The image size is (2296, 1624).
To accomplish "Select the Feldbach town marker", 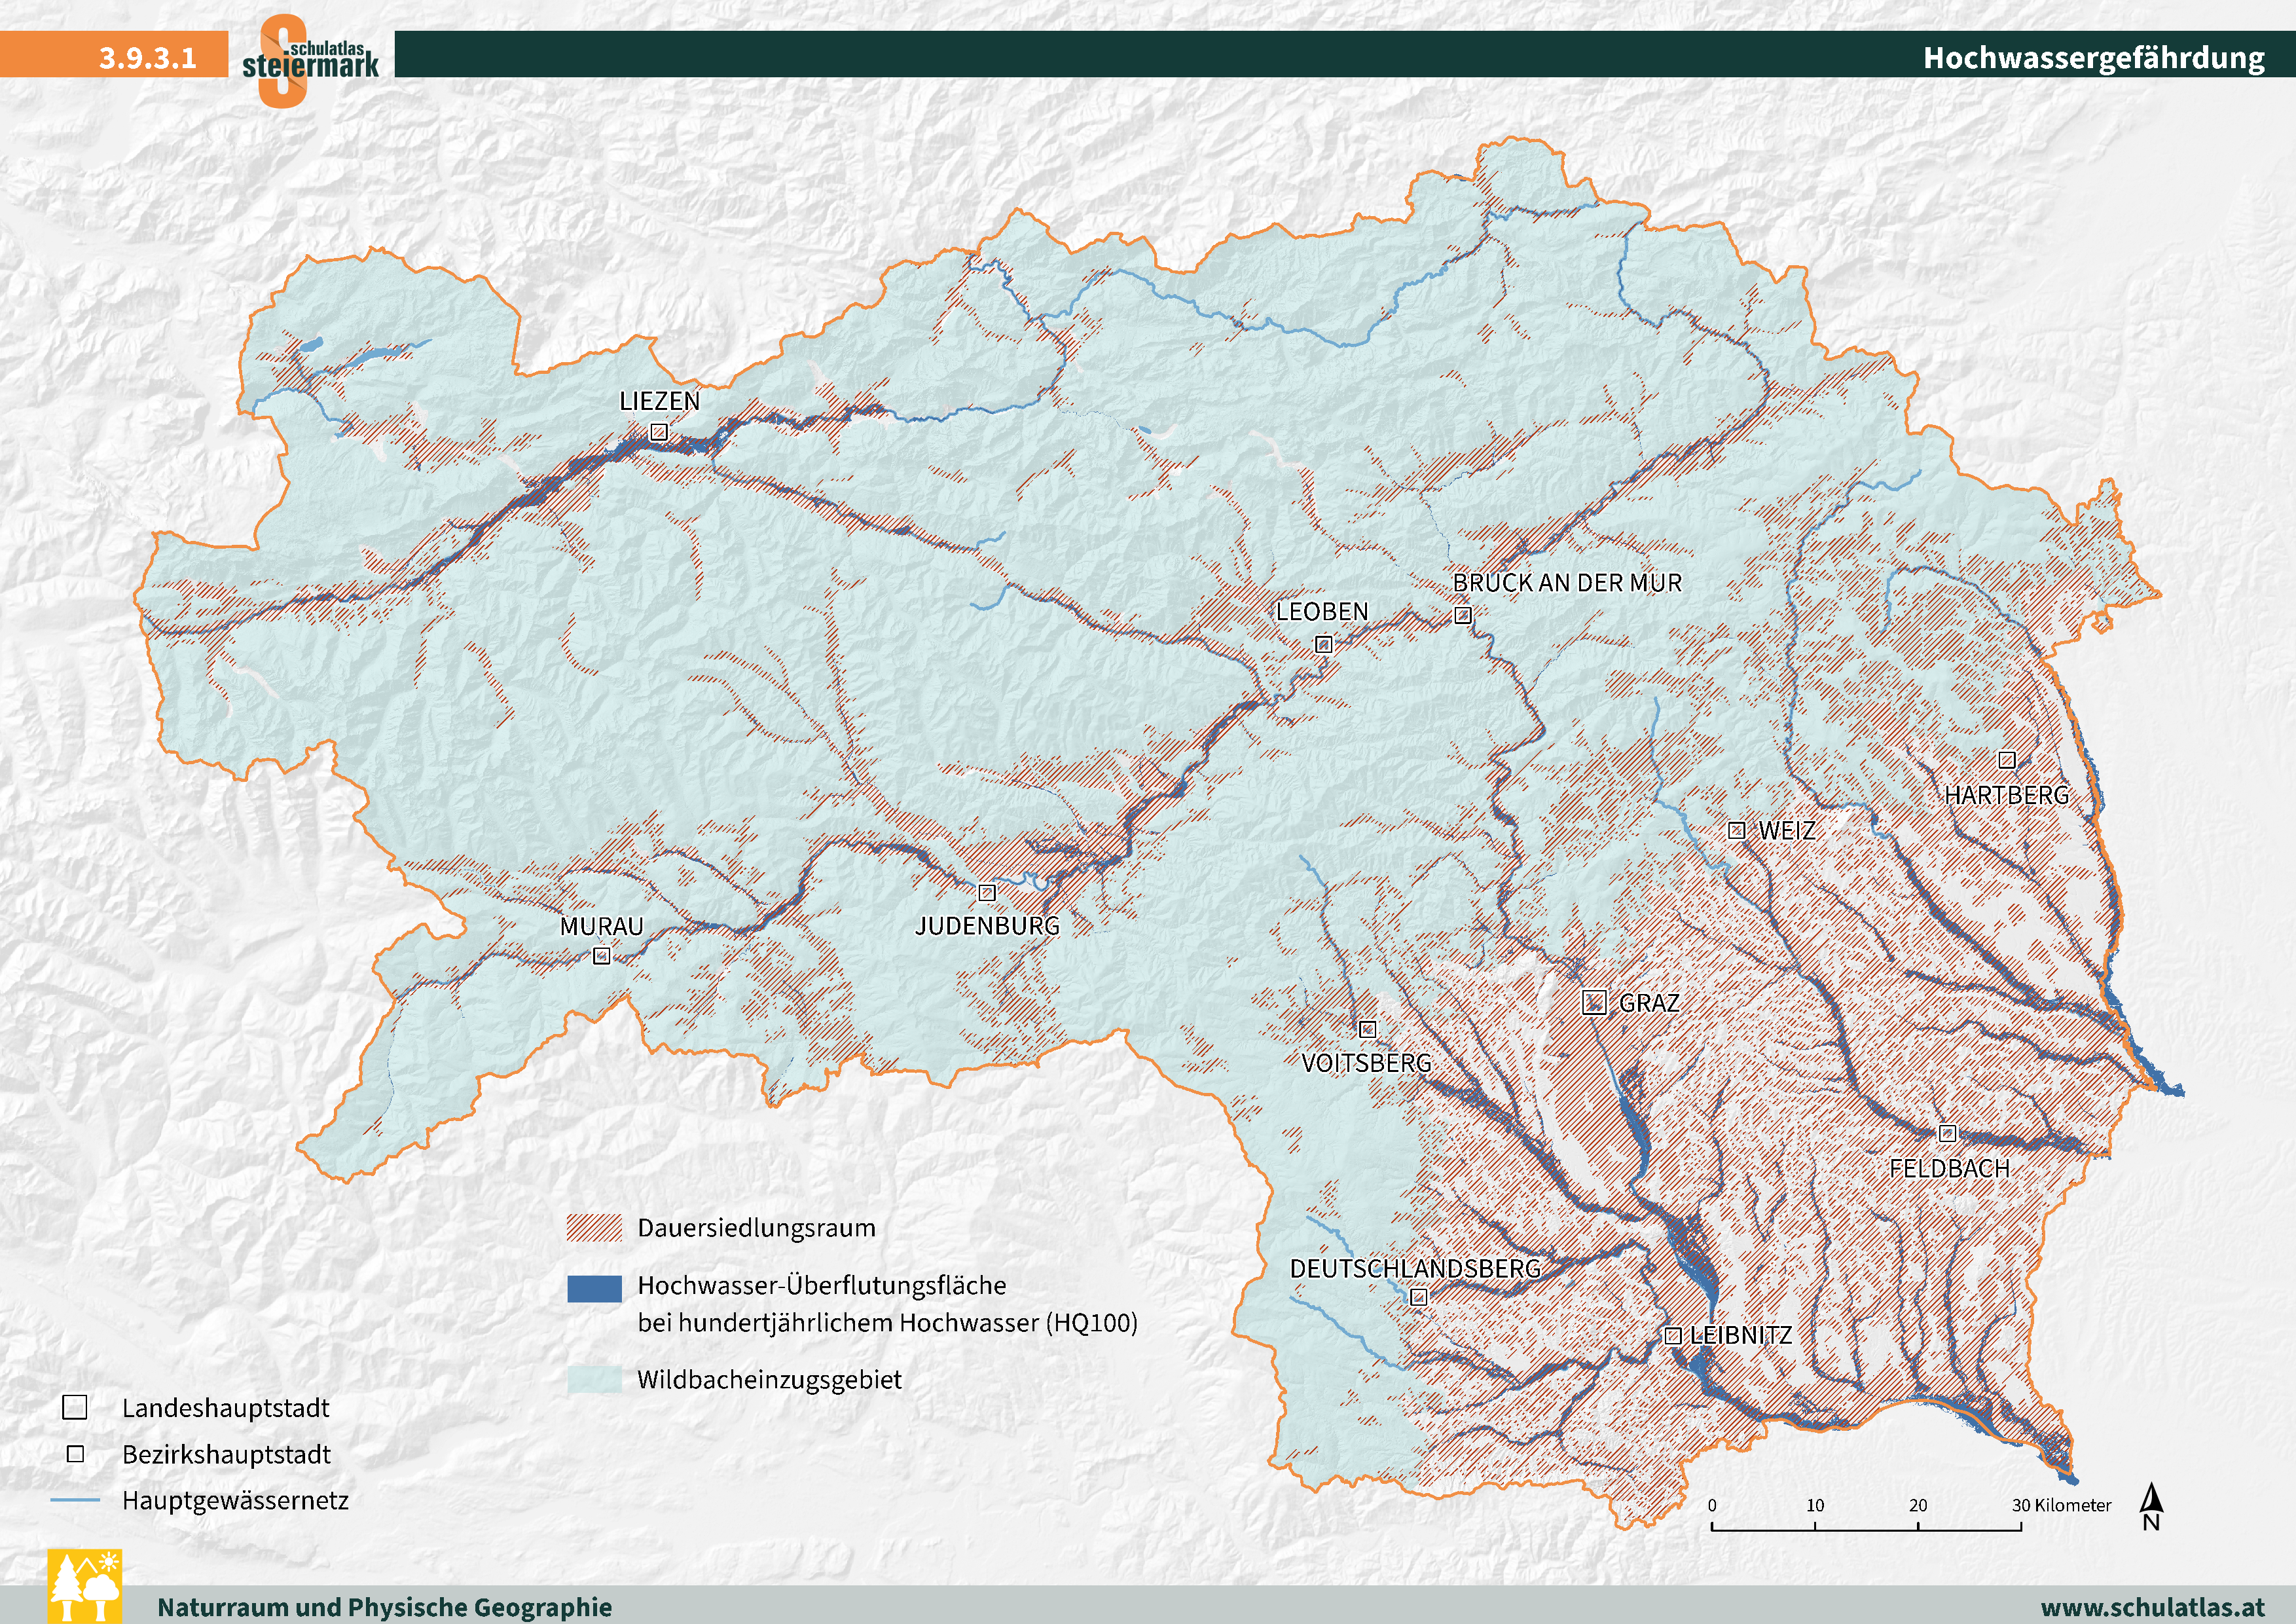I will 1947,1133.
